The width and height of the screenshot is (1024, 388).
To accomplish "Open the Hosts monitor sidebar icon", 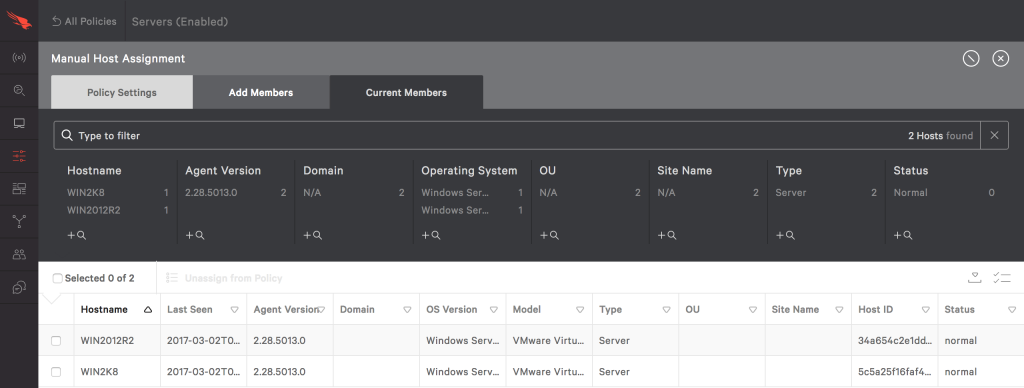I will click(x=19, y=123).
